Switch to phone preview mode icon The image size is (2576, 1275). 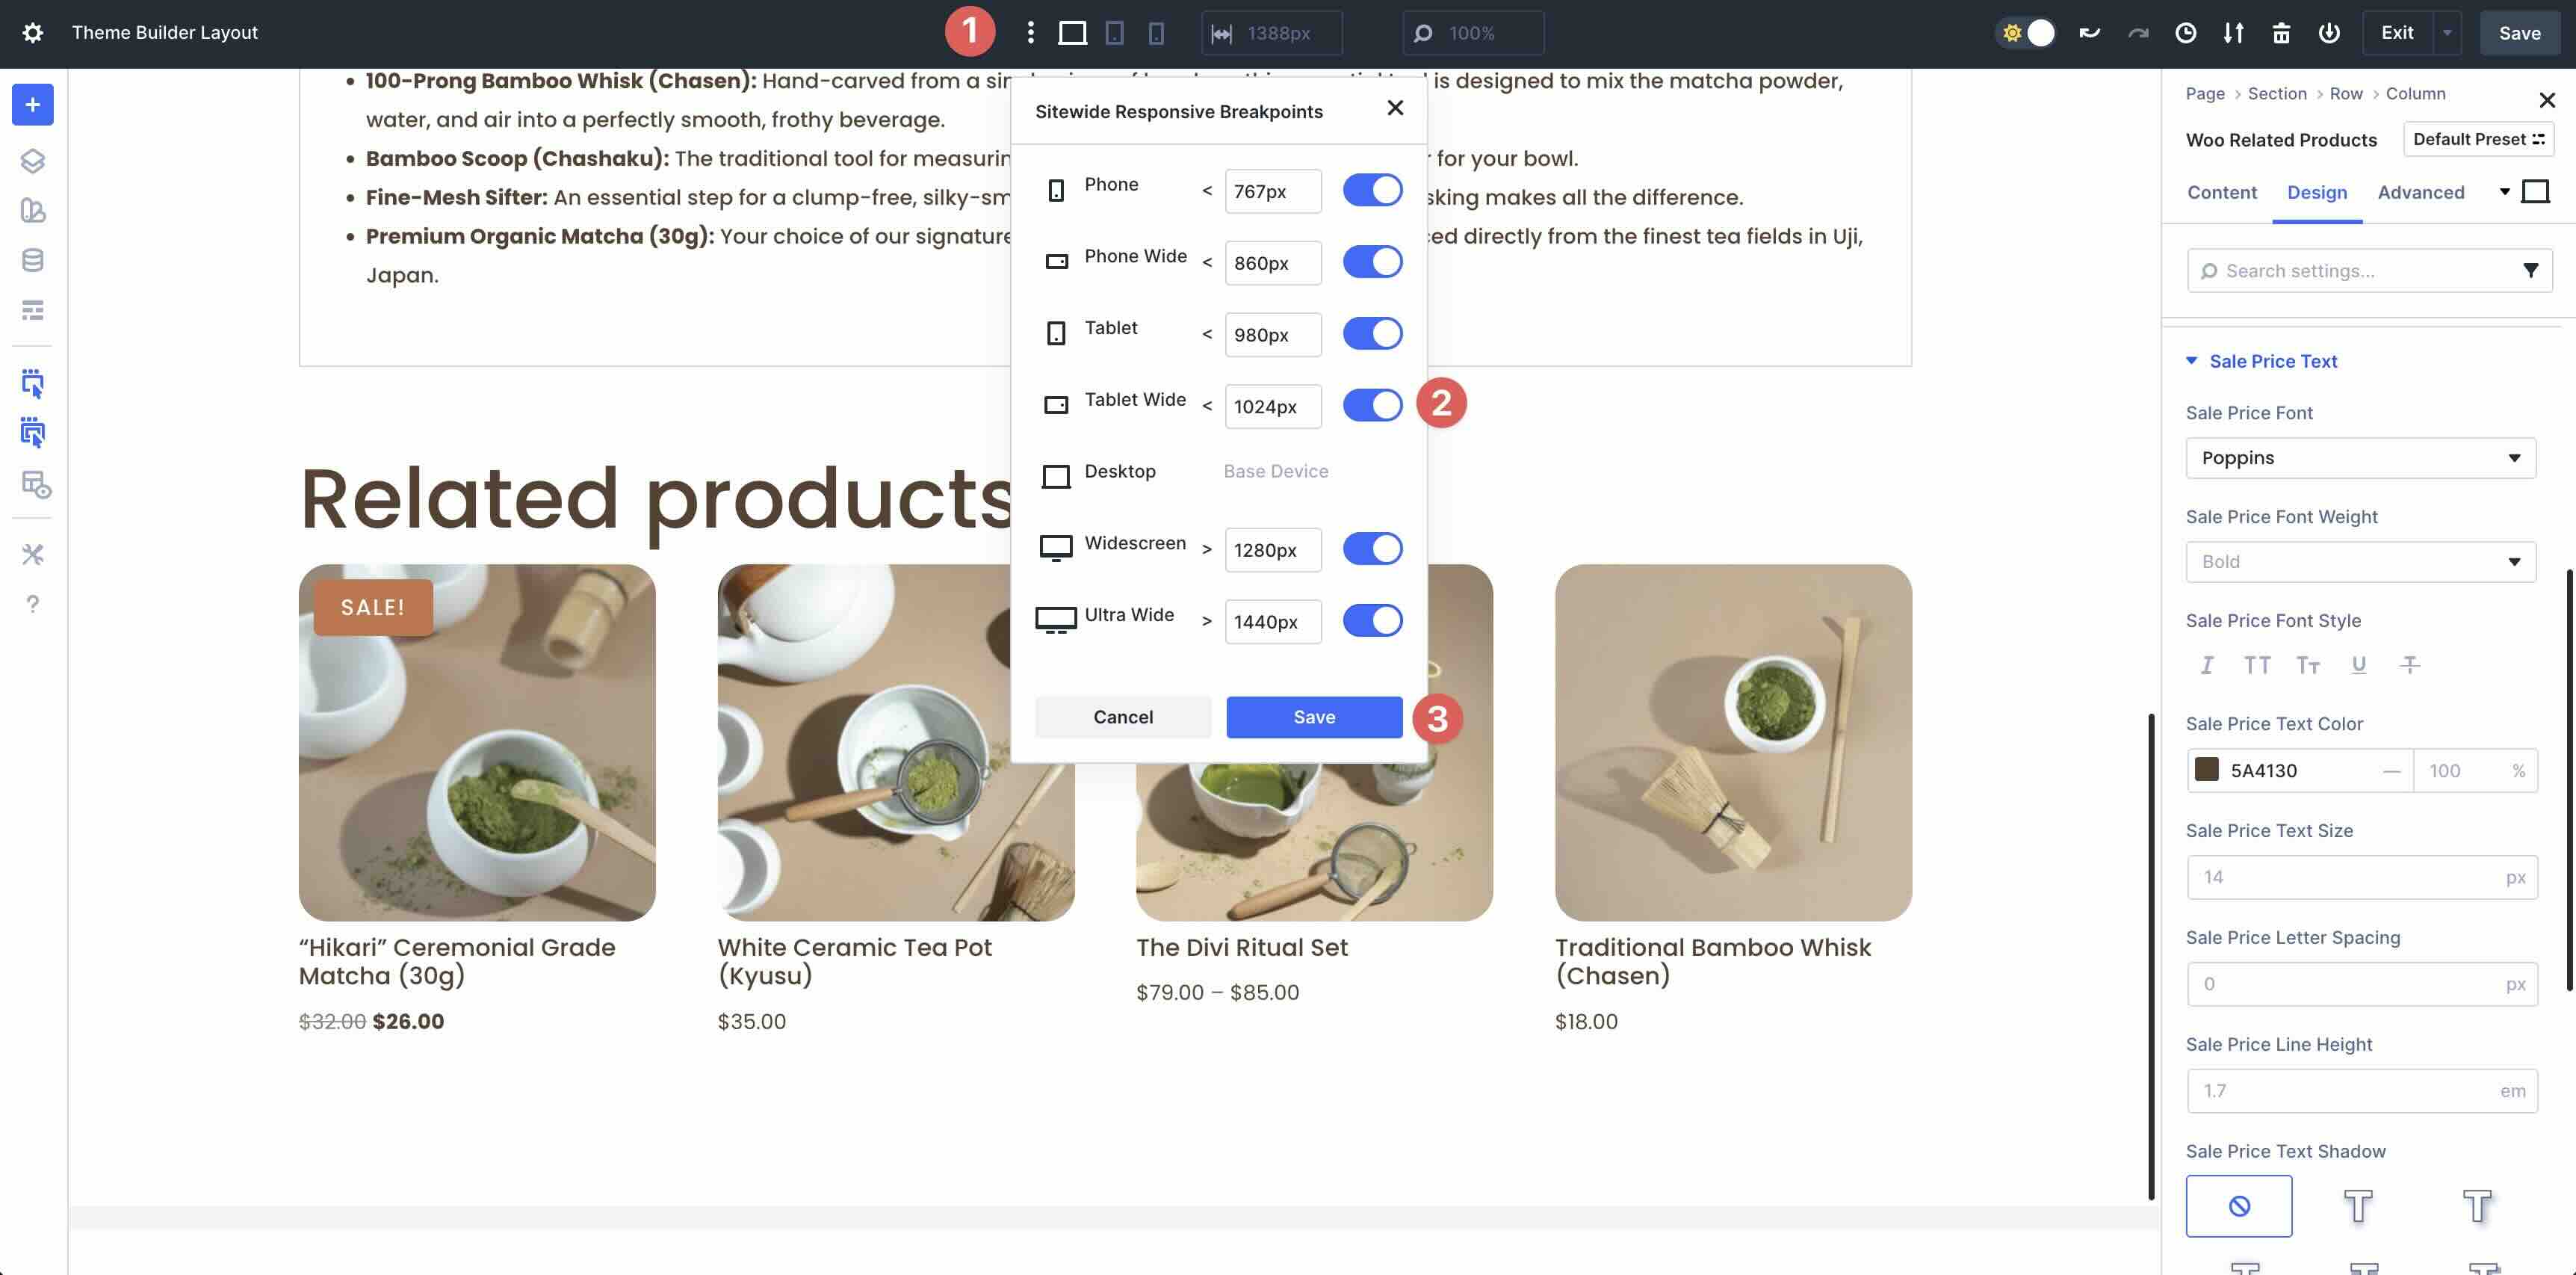(x=1157, y=33)
